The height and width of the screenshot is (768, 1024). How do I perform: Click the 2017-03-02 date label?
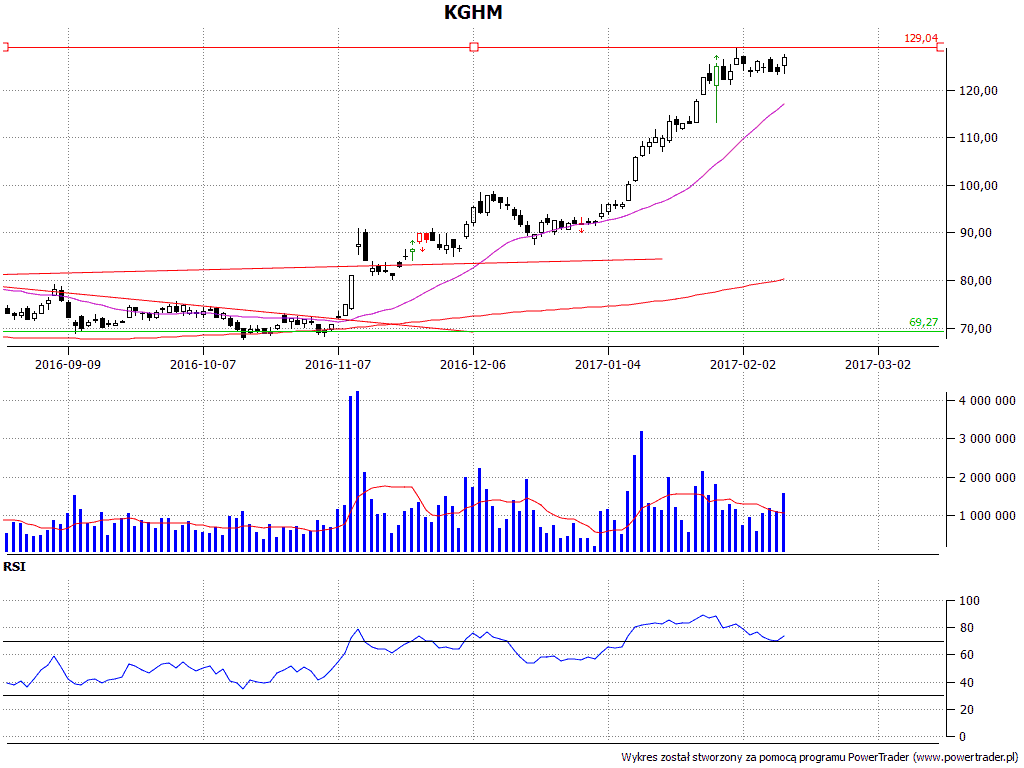[878, 365]
